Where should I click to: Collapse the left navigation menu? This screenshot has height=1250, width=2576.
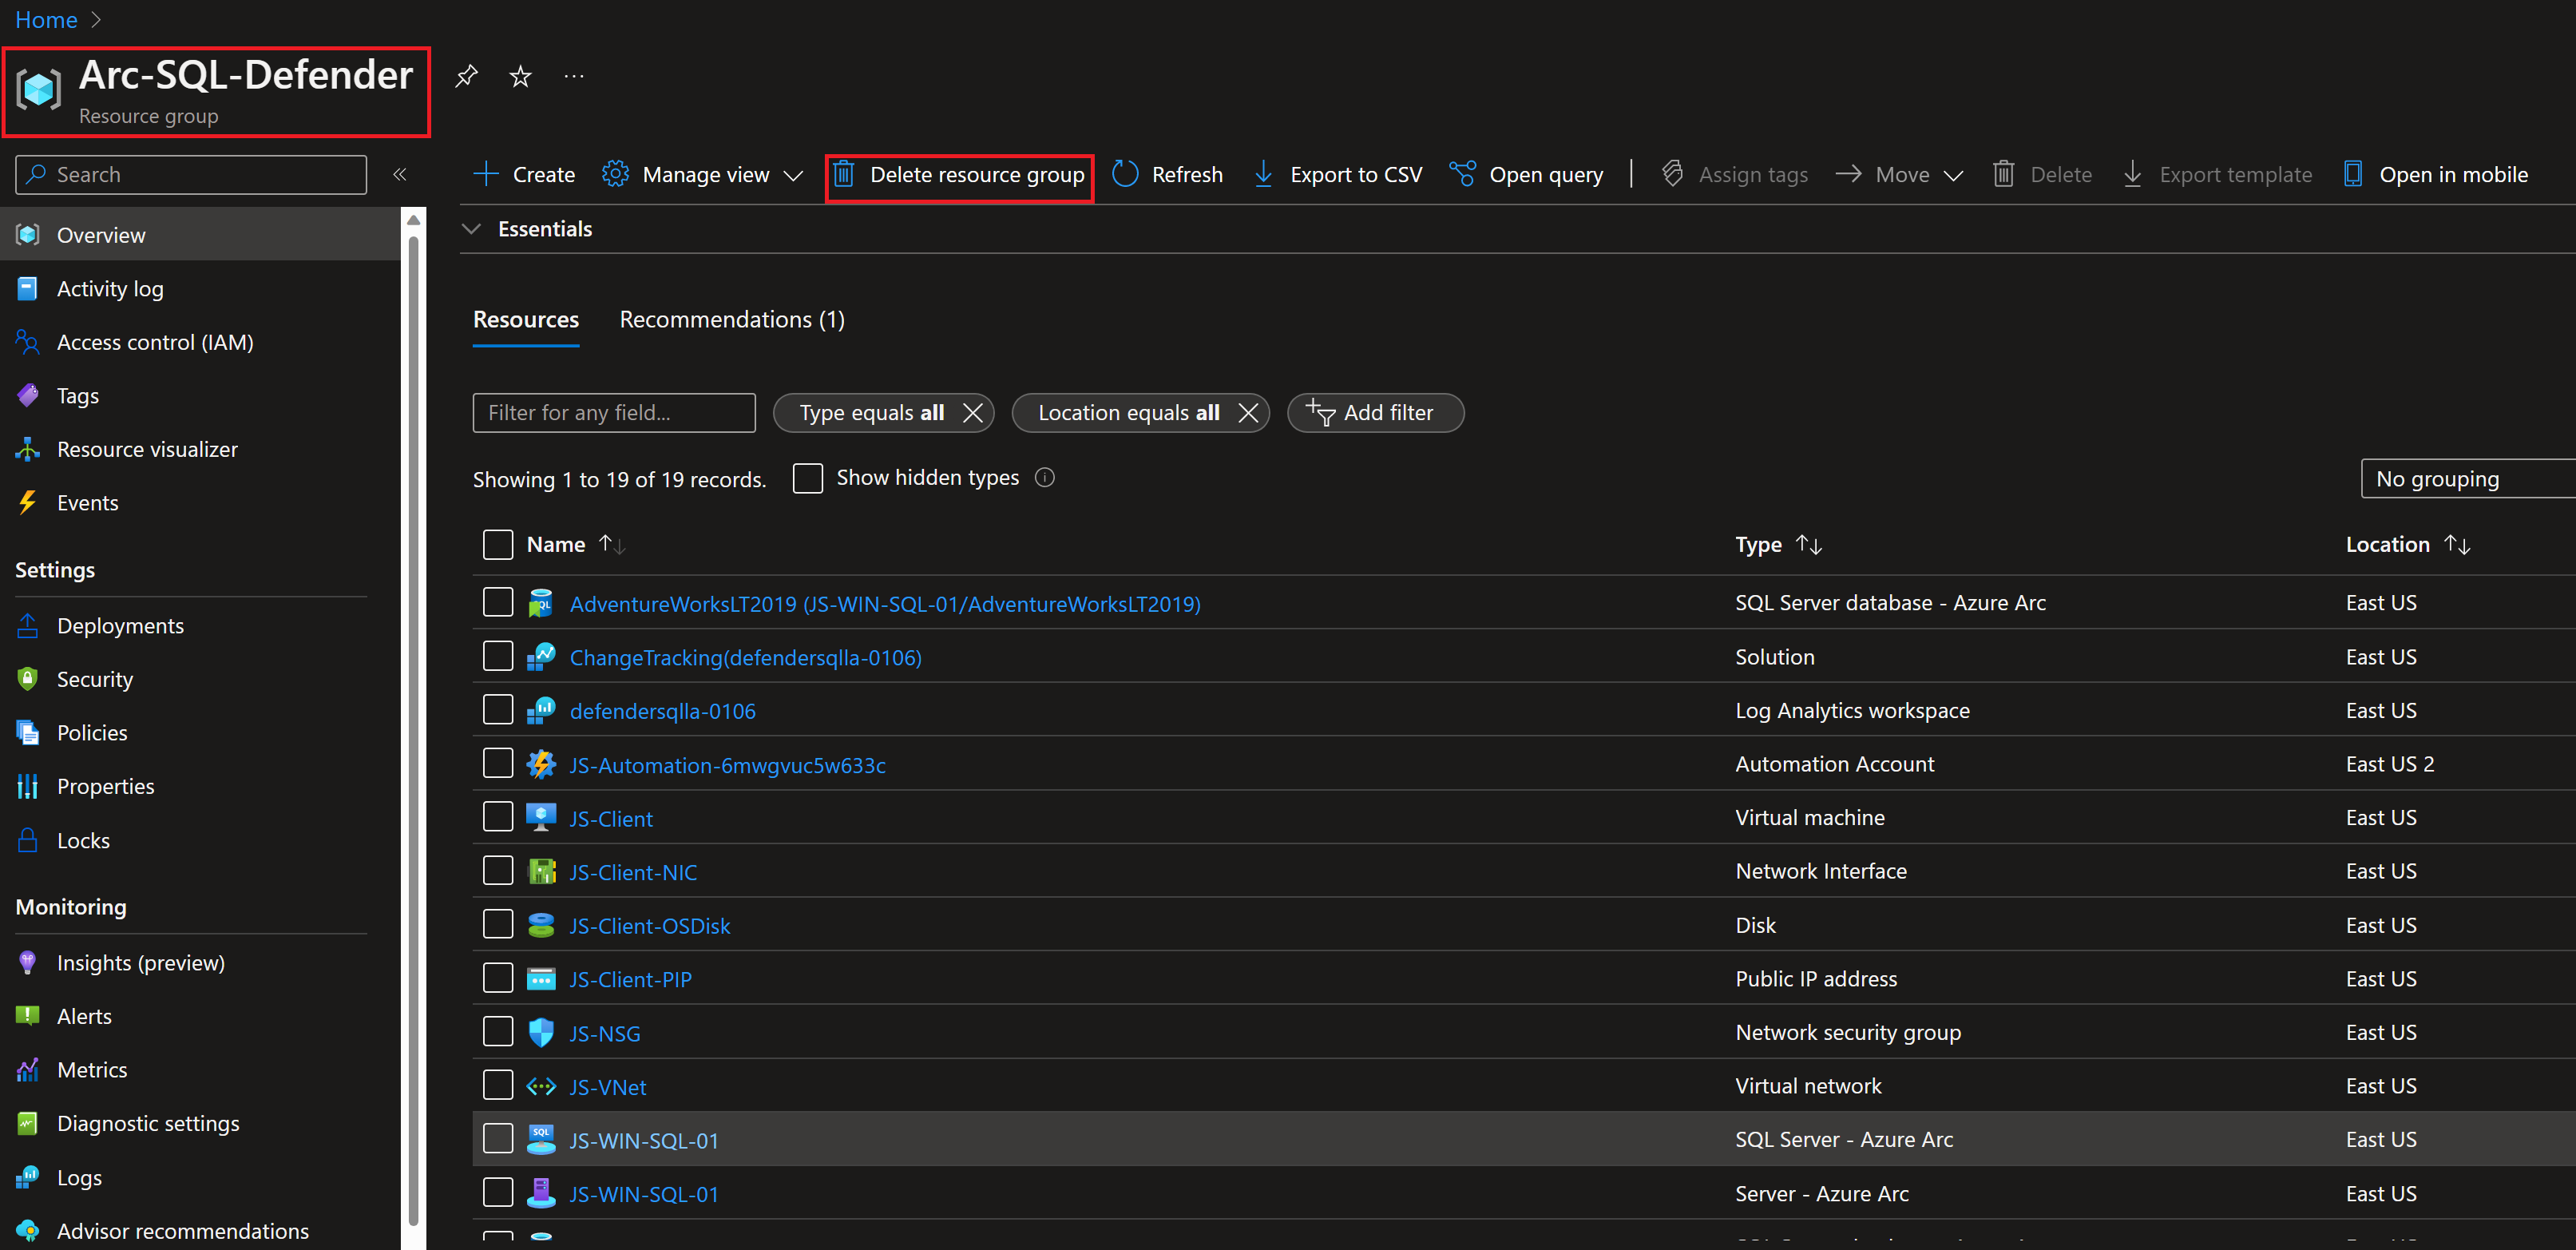click(400, 174)
